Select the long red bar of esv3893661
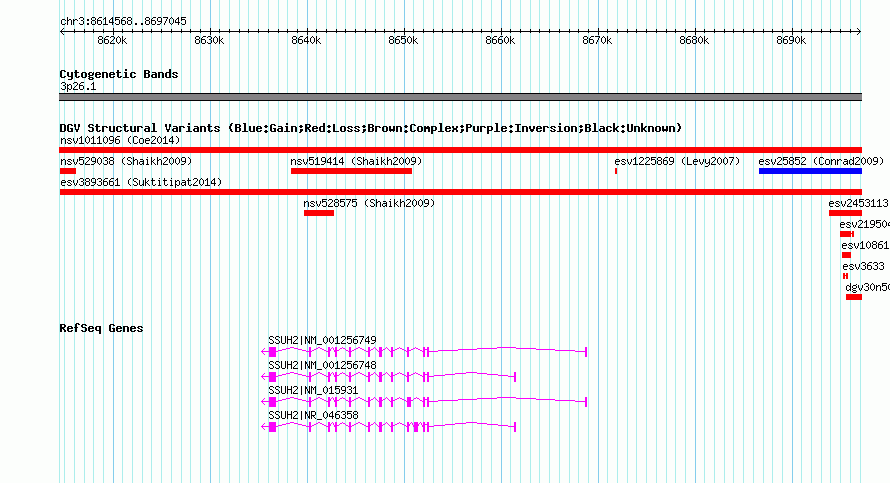The height and width of the screenshot is (483, 890). click(x=460, y=192)
